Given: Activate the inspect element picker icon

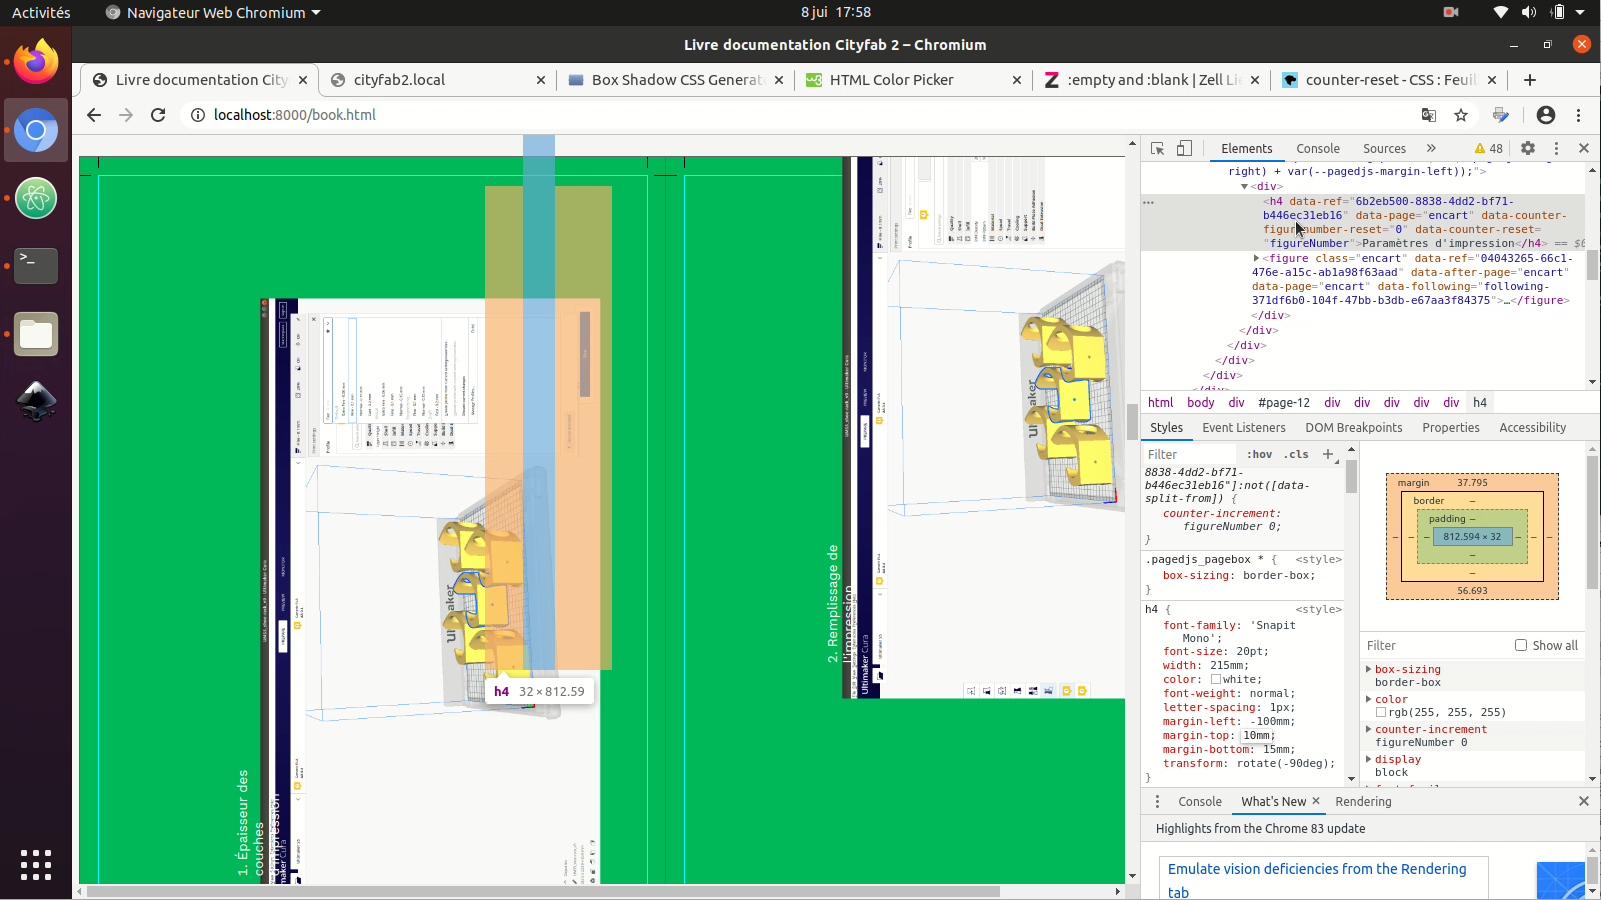Looking at the screenshot, I should coord(1157,148).
